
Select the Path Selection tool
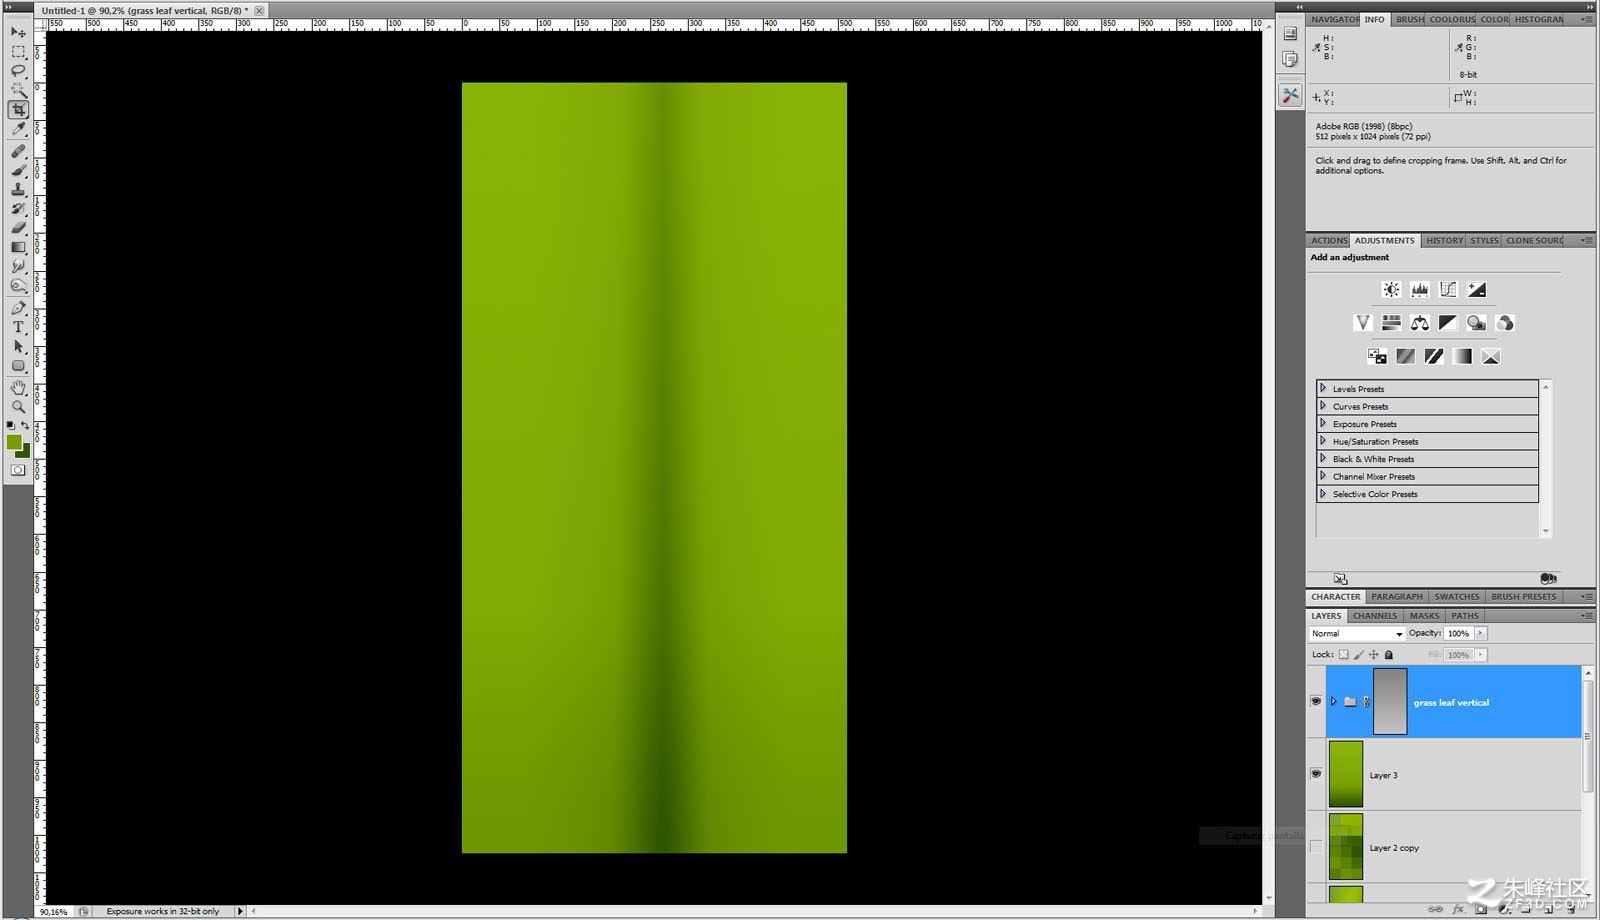(18, 346)
